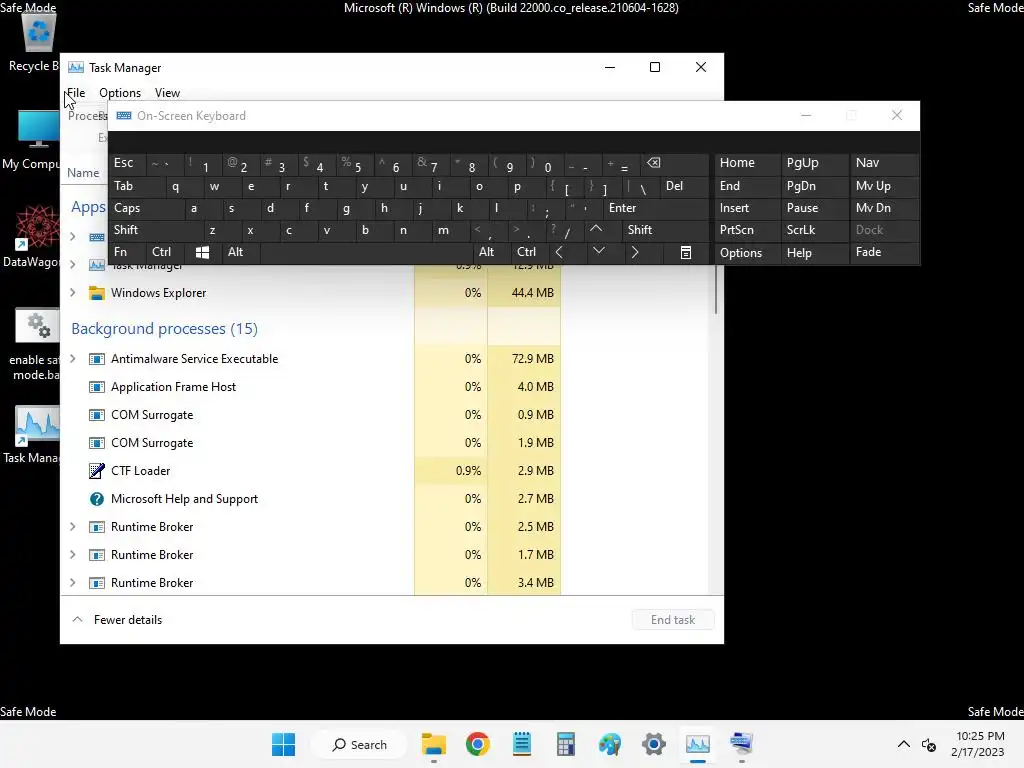Open the Recycle Bin desktop icon
The width and height of the screenshot is (1024, 768).
coord(38,33)
